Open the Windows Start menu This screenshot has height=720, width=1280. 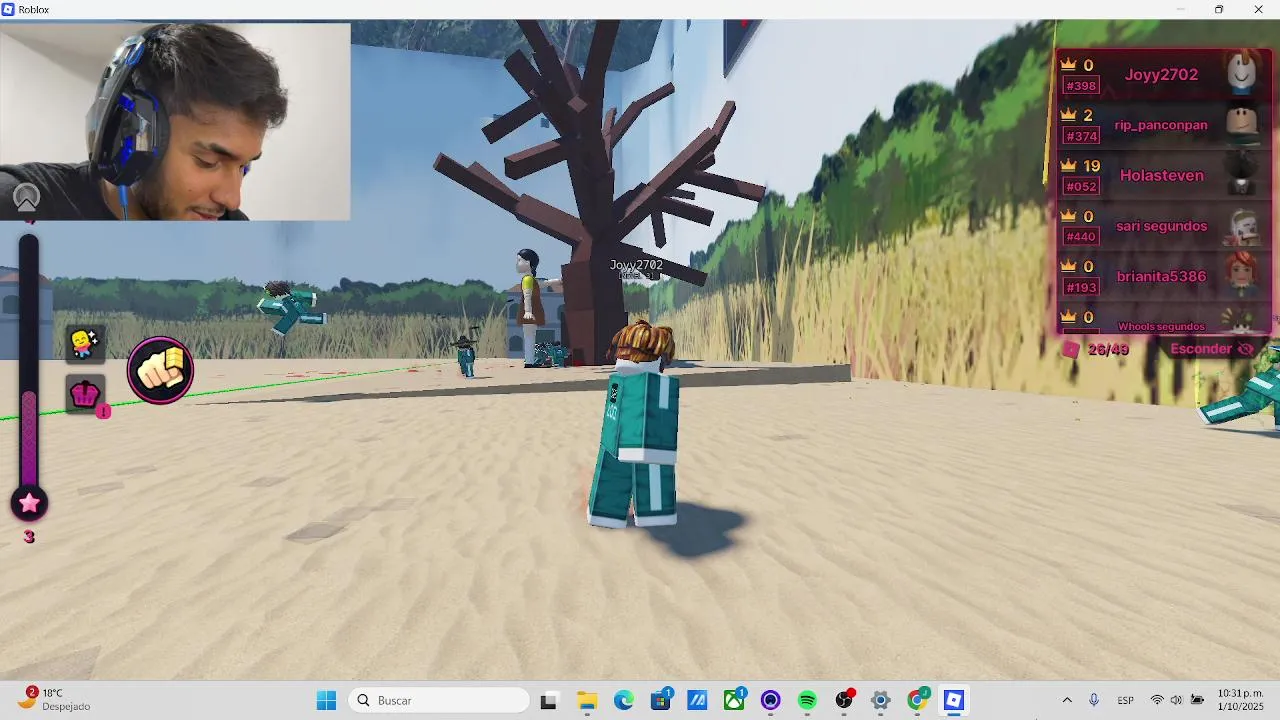326,701
